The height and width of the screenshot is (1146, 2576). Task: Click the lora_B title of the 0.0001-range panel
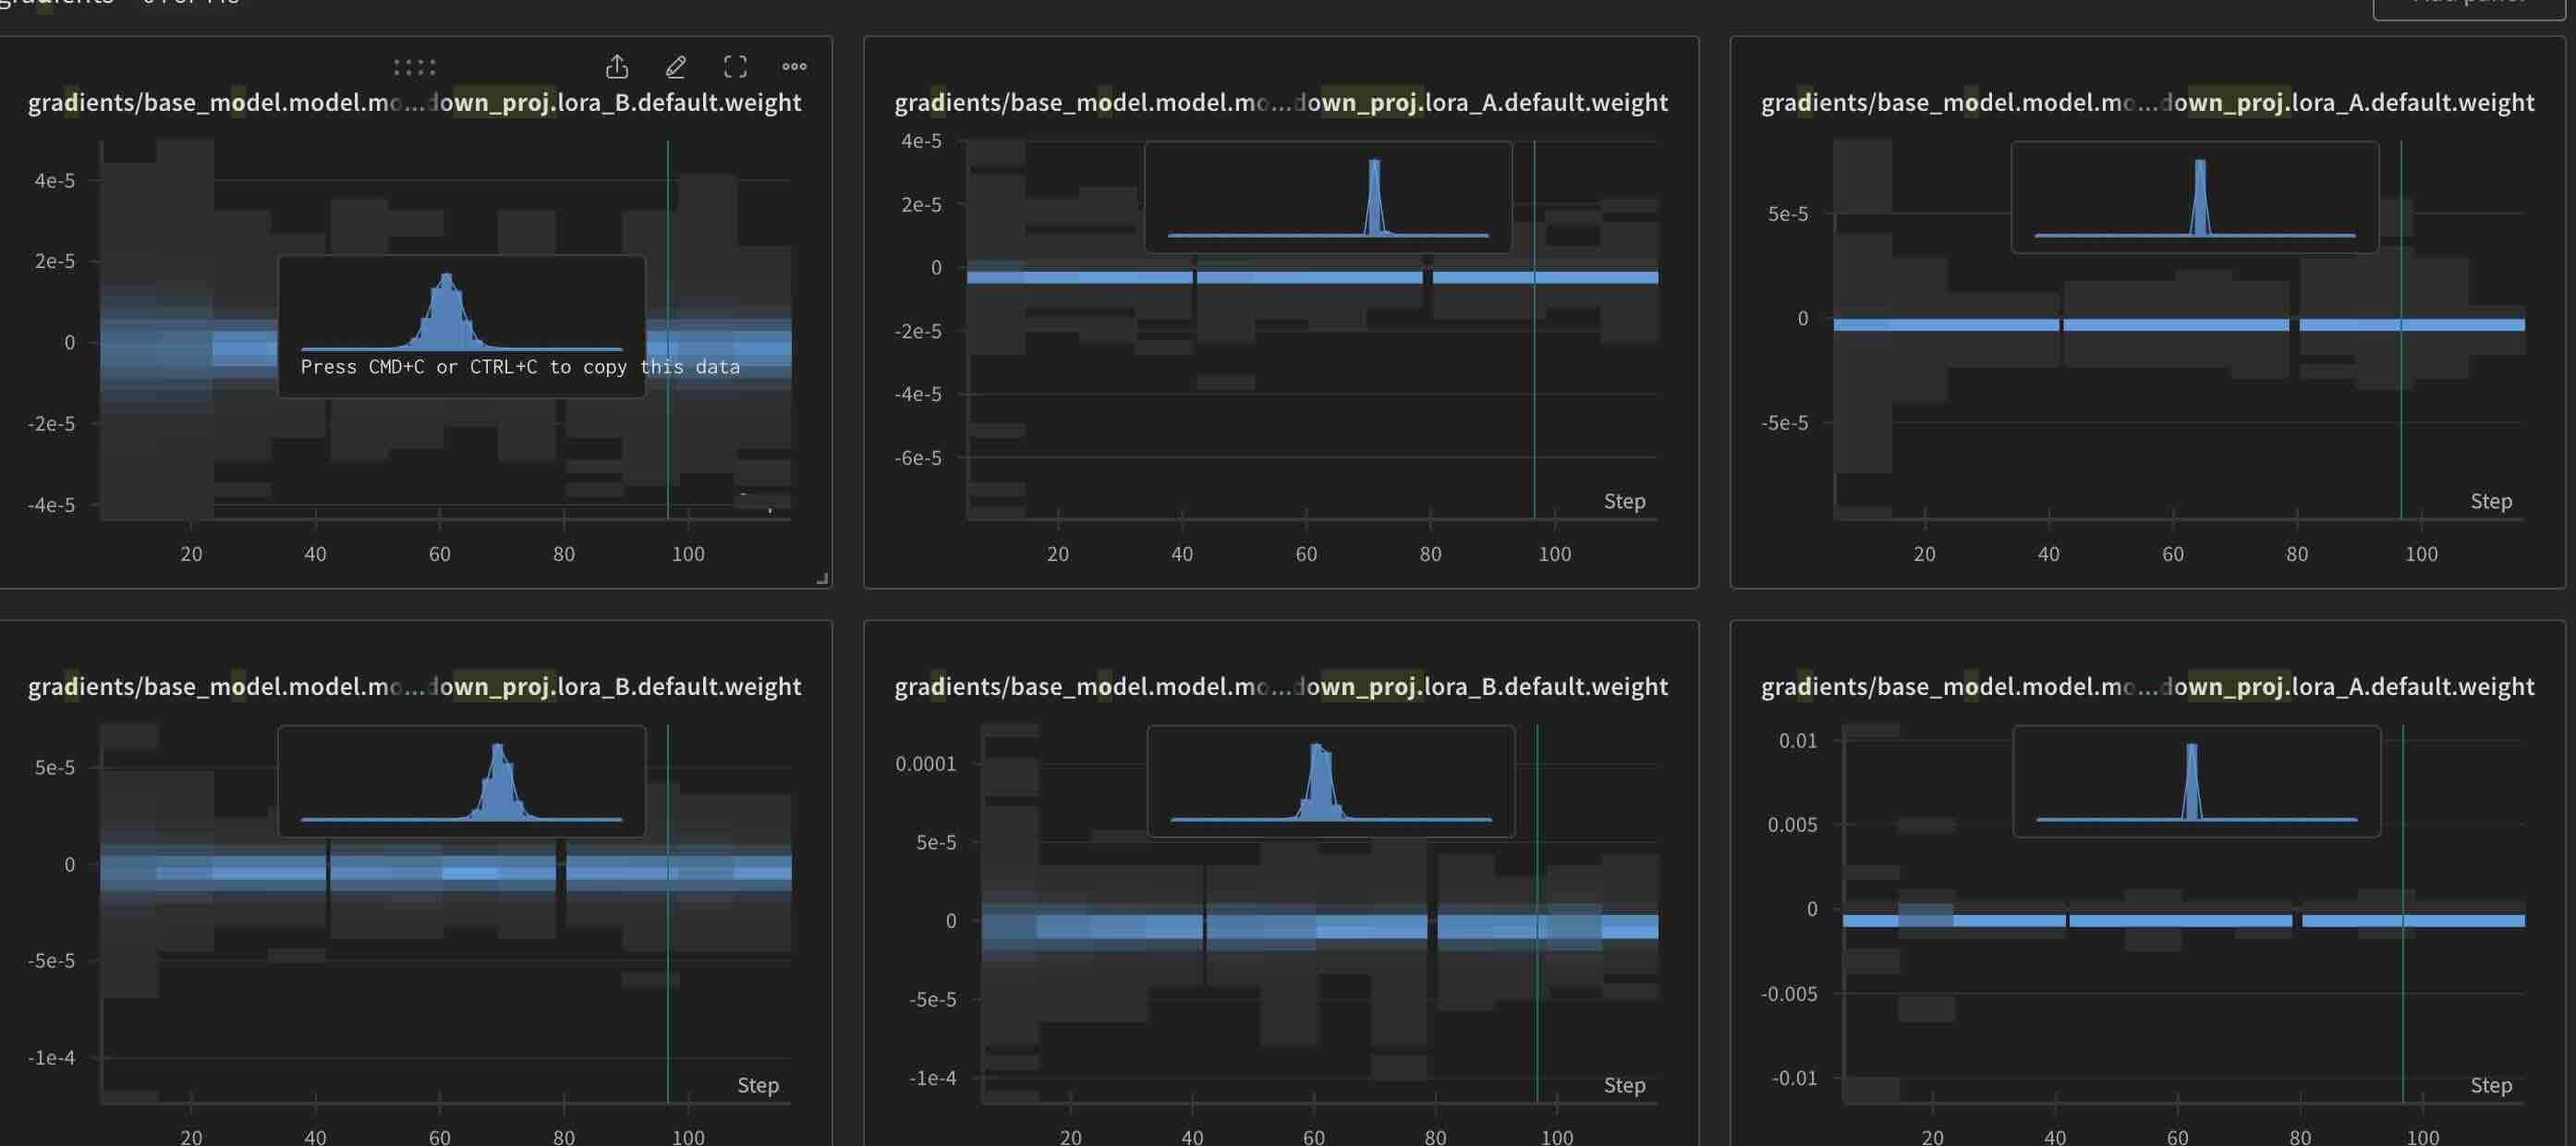coord(1281,686)
